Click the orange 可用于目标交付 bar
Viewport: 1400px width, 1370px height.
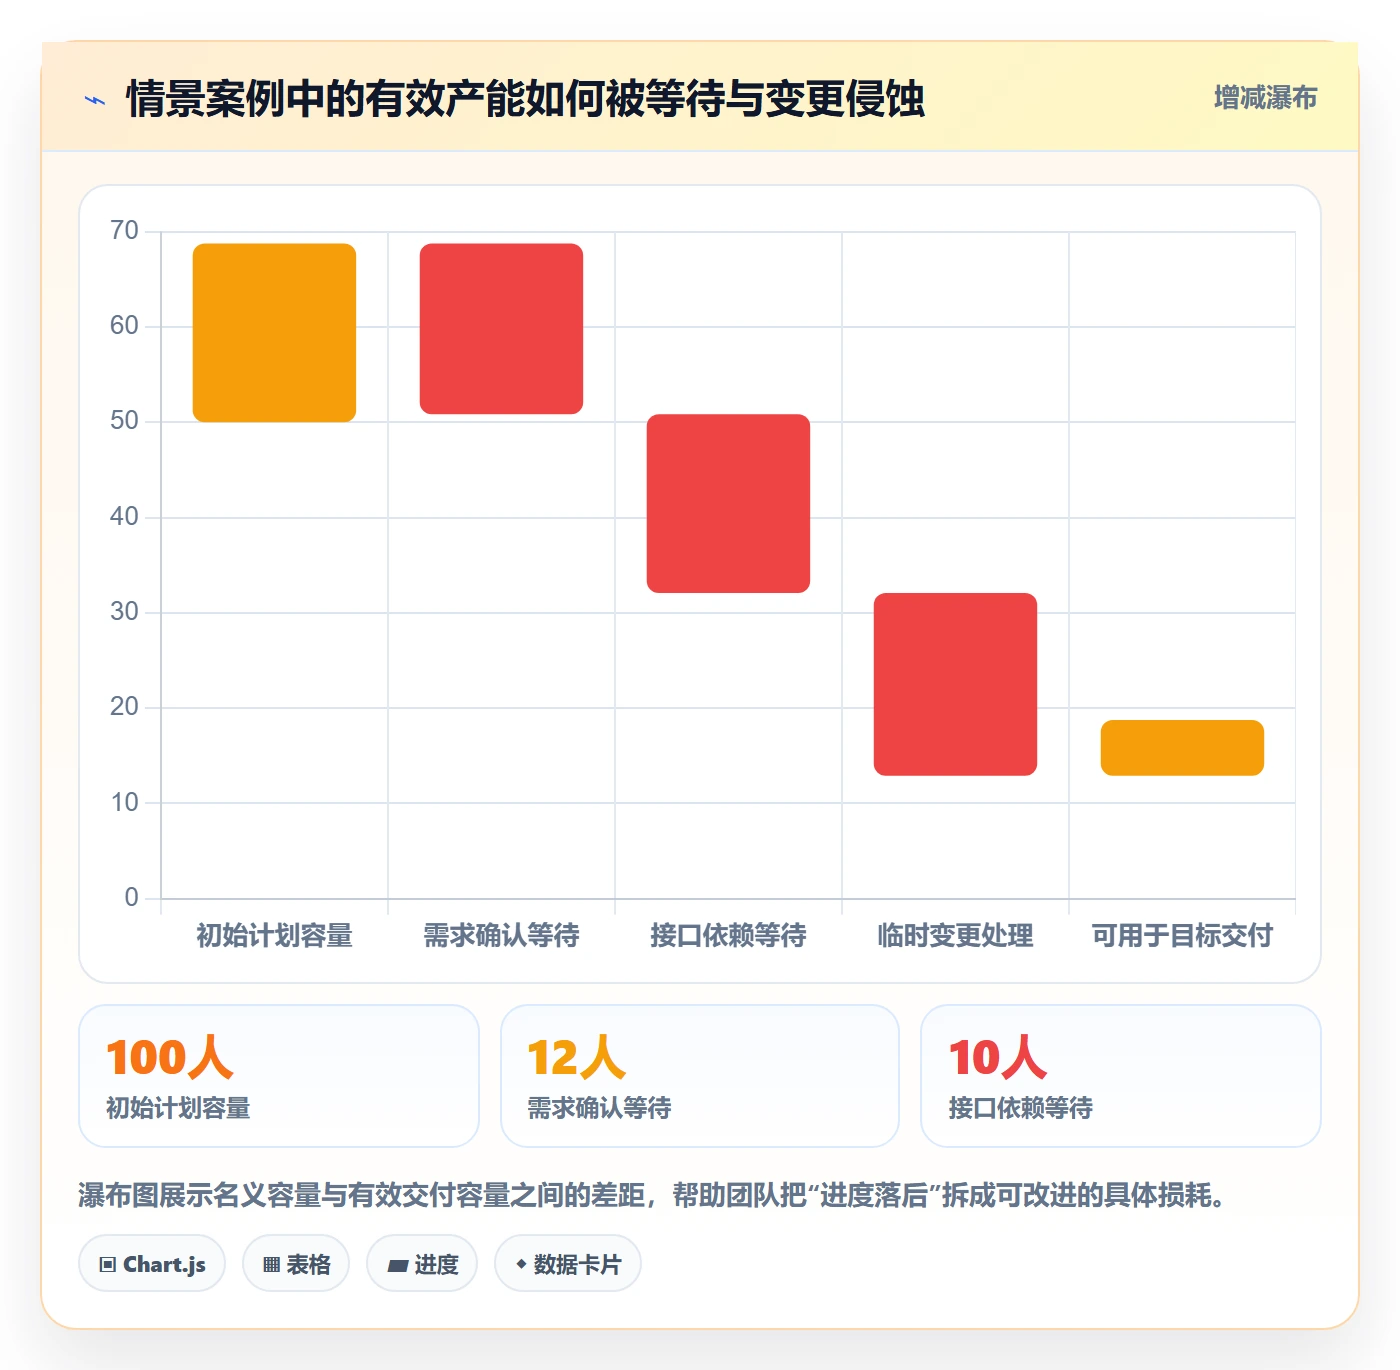(x=1182, y=747)
